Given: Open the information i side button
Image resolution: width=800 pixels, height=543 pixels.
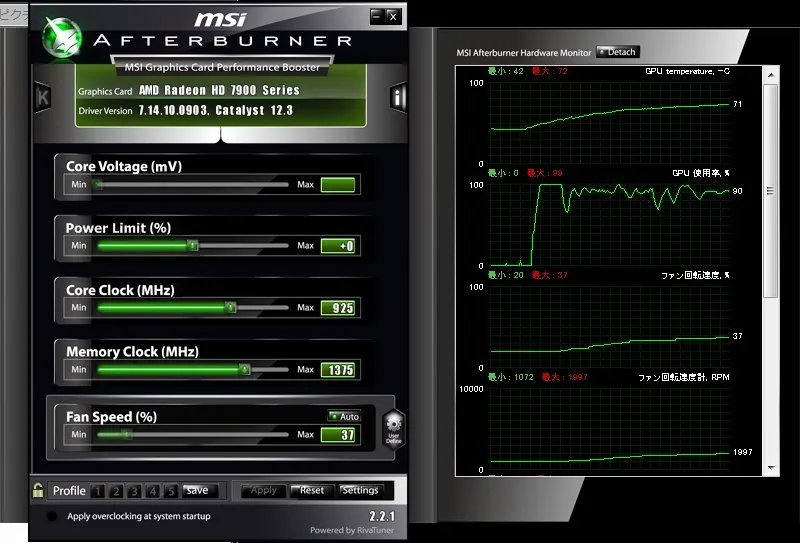Looking at the screenshot, I should [x=398, y=96].
